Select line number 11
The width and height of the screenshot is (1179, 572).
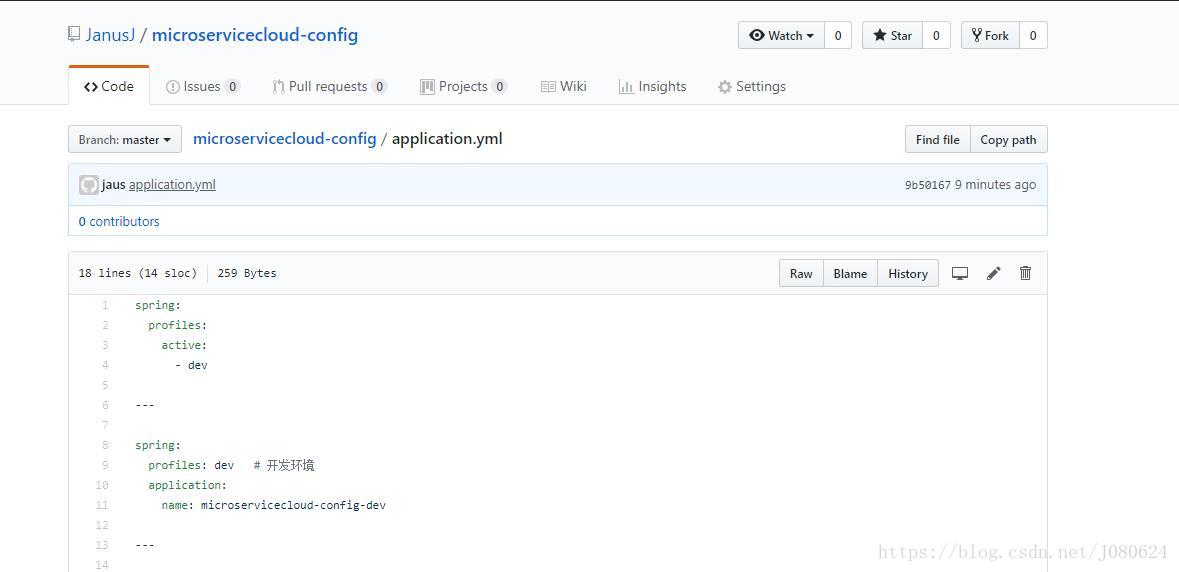pyautogui.click(x=102, y=505)
